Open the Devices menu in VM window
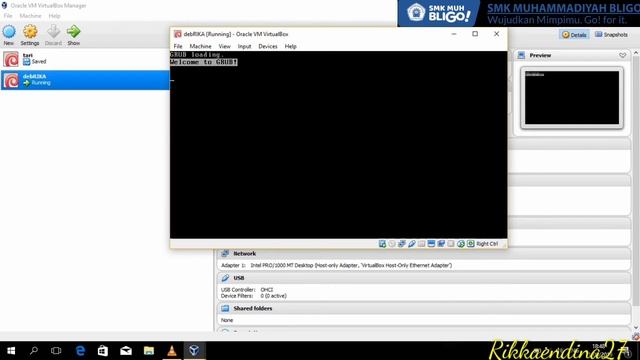640x360 pixels. 268,47
